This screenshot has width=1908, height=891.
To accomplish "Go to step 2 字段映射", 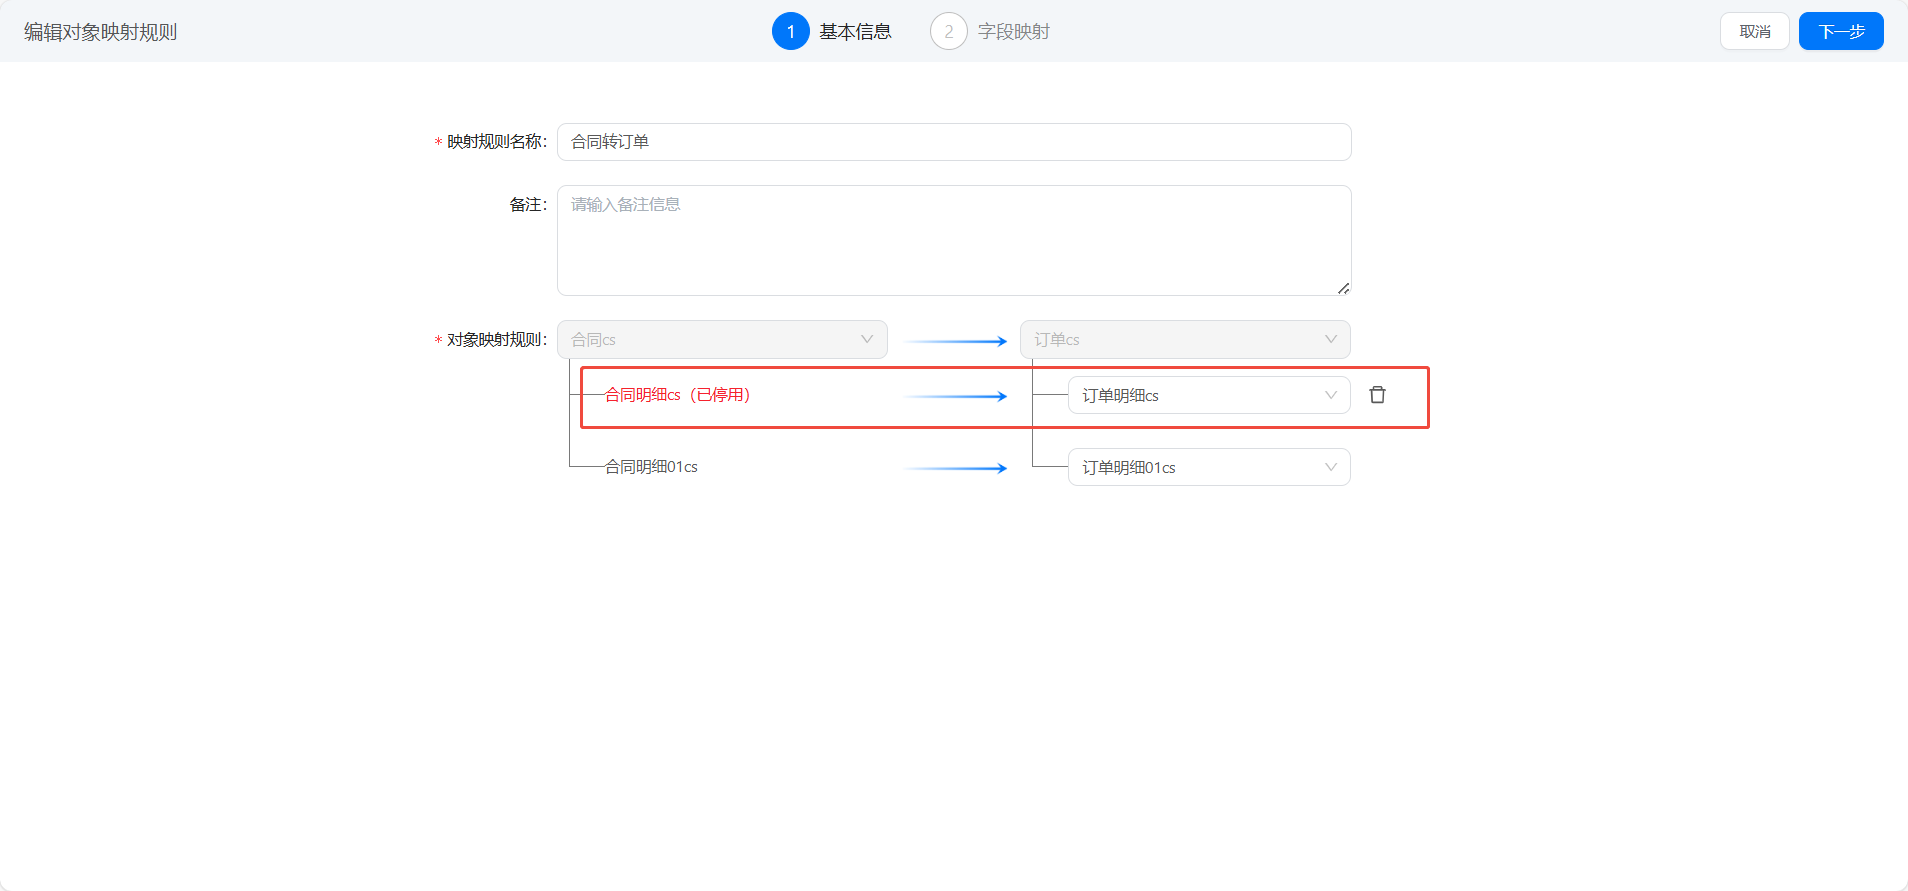I will point(990,31).
